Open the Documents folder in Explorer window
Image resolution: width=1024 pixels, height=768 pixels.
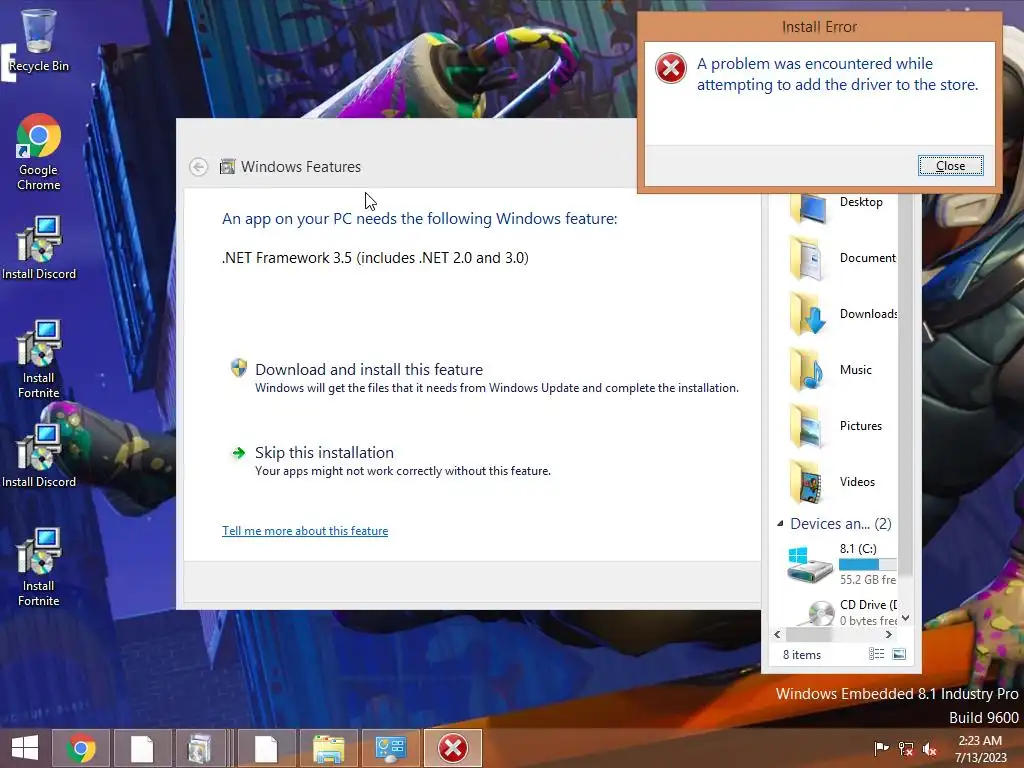(x=841, y=259)
